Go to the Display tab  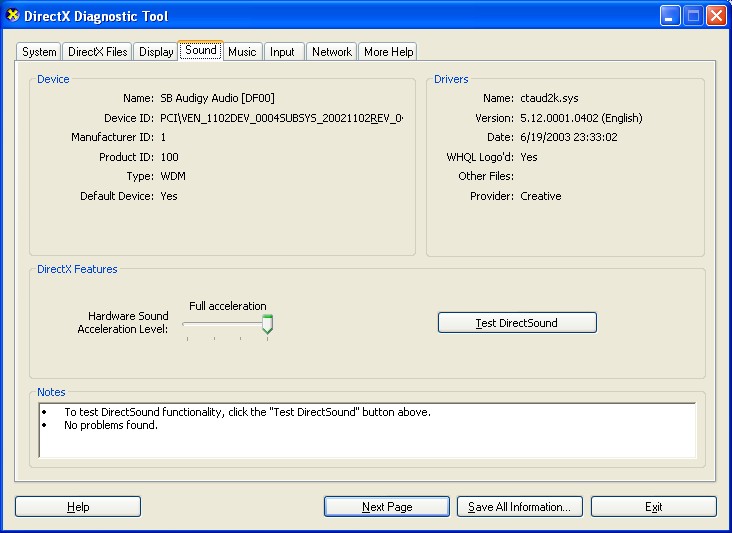156,52
